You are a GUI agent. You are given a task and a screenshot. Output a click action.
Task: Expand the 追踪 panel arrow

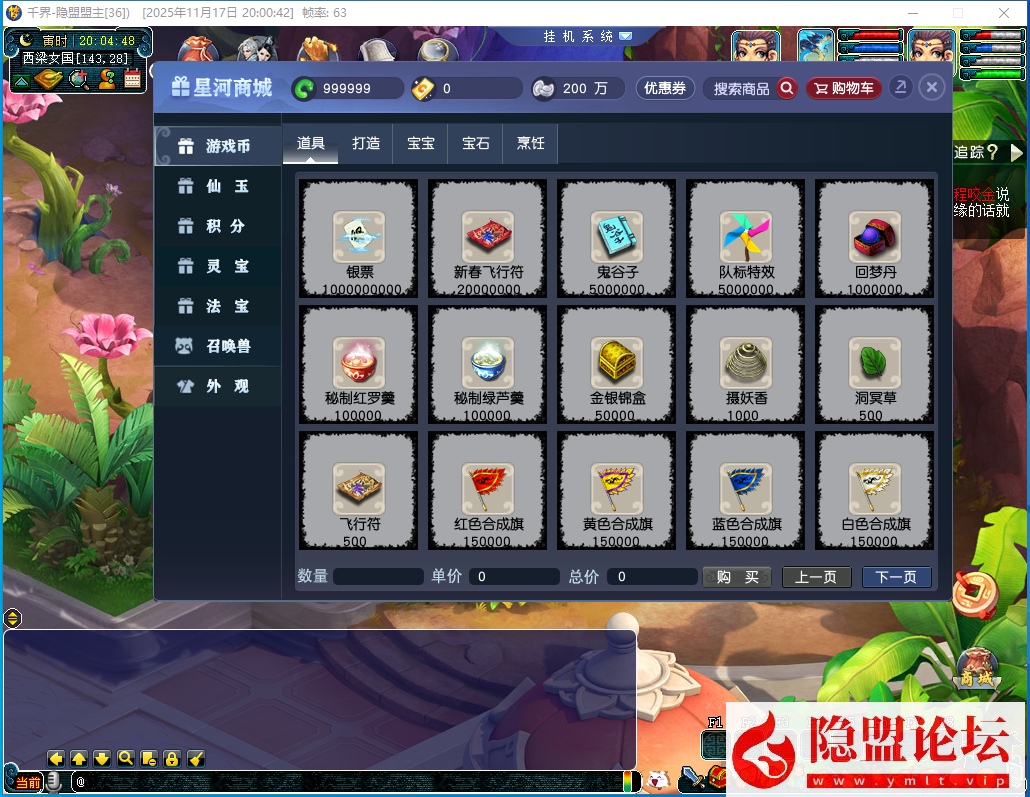coord(1016,152)
